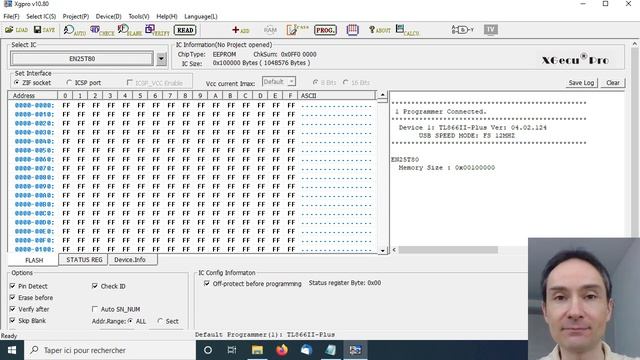Toggle the Check ID option
The image size is (640, 360).
point(109,286)
